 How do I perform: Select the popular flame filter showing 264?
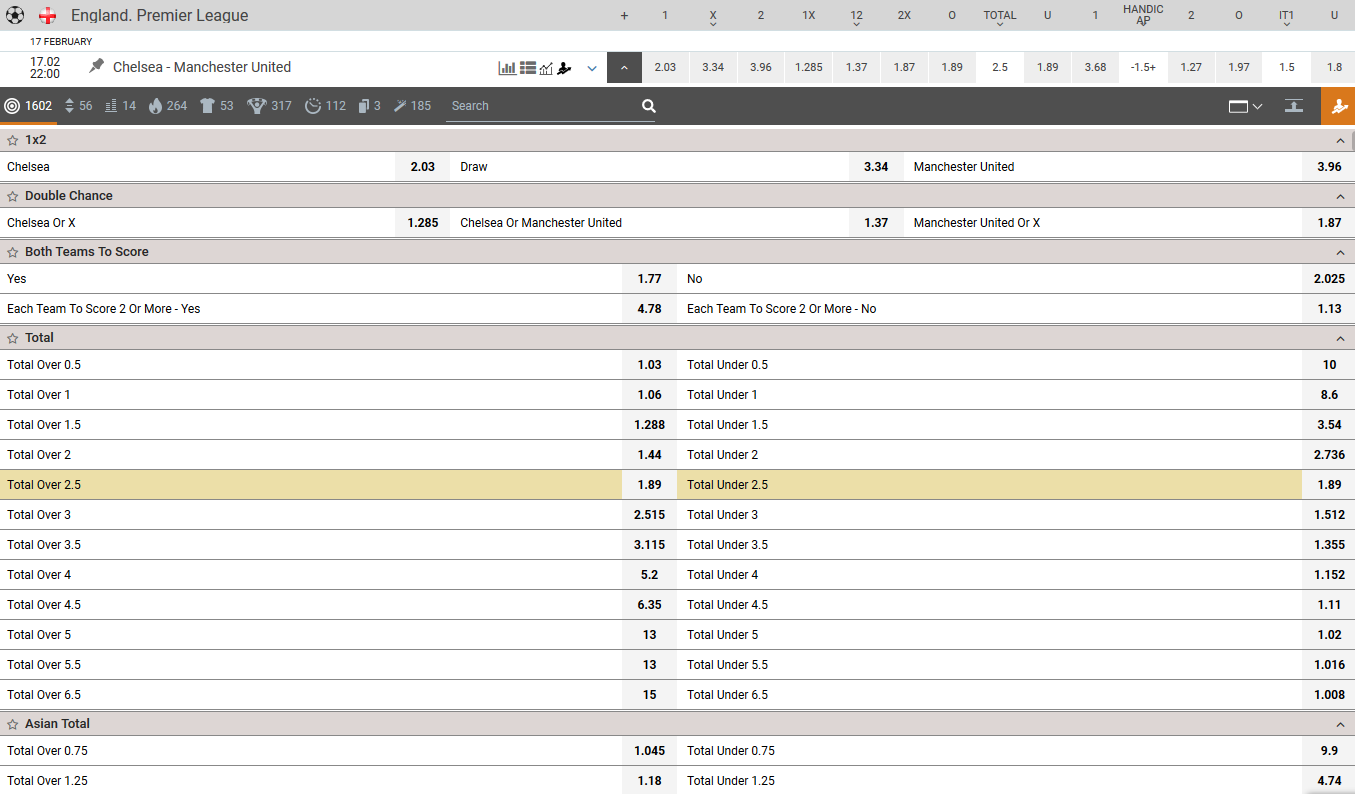click(x=168, y=105)
